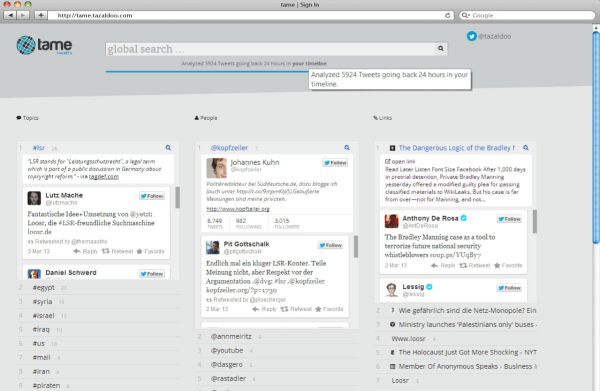Follow Lutz Mache on Twitter

152,196
